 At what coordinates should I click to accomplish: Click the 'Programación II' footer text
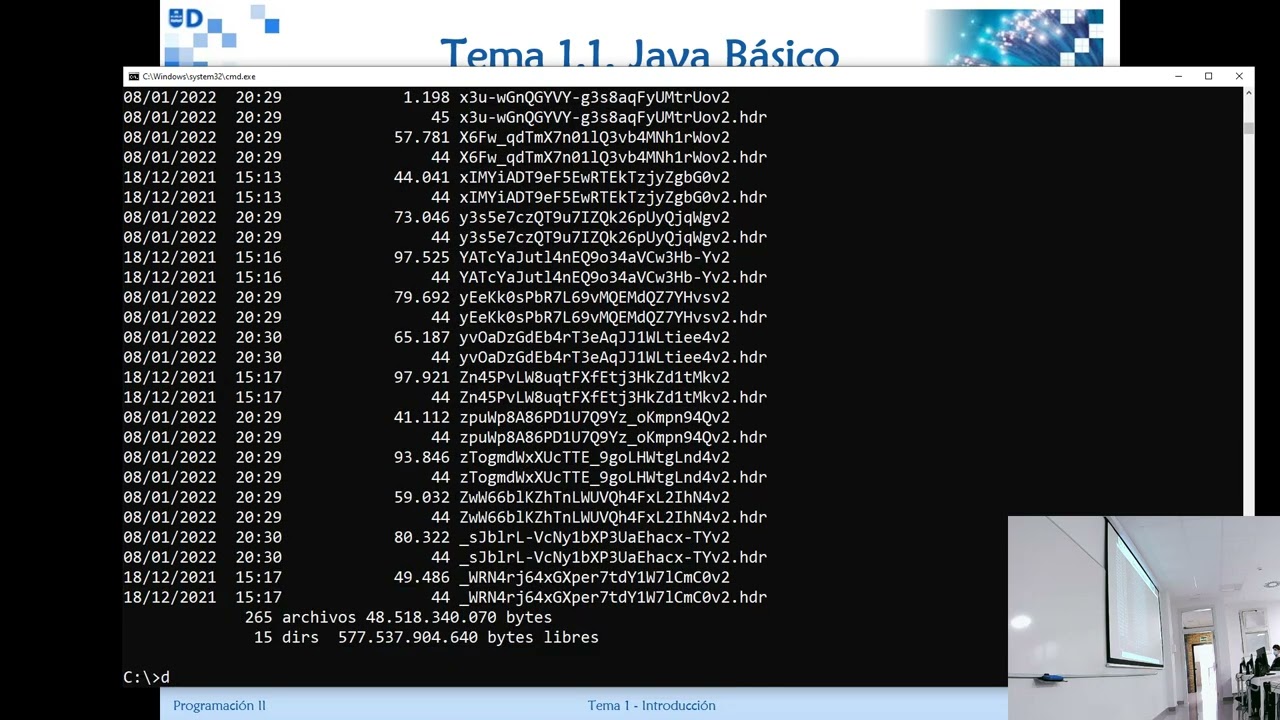point(219,706)
